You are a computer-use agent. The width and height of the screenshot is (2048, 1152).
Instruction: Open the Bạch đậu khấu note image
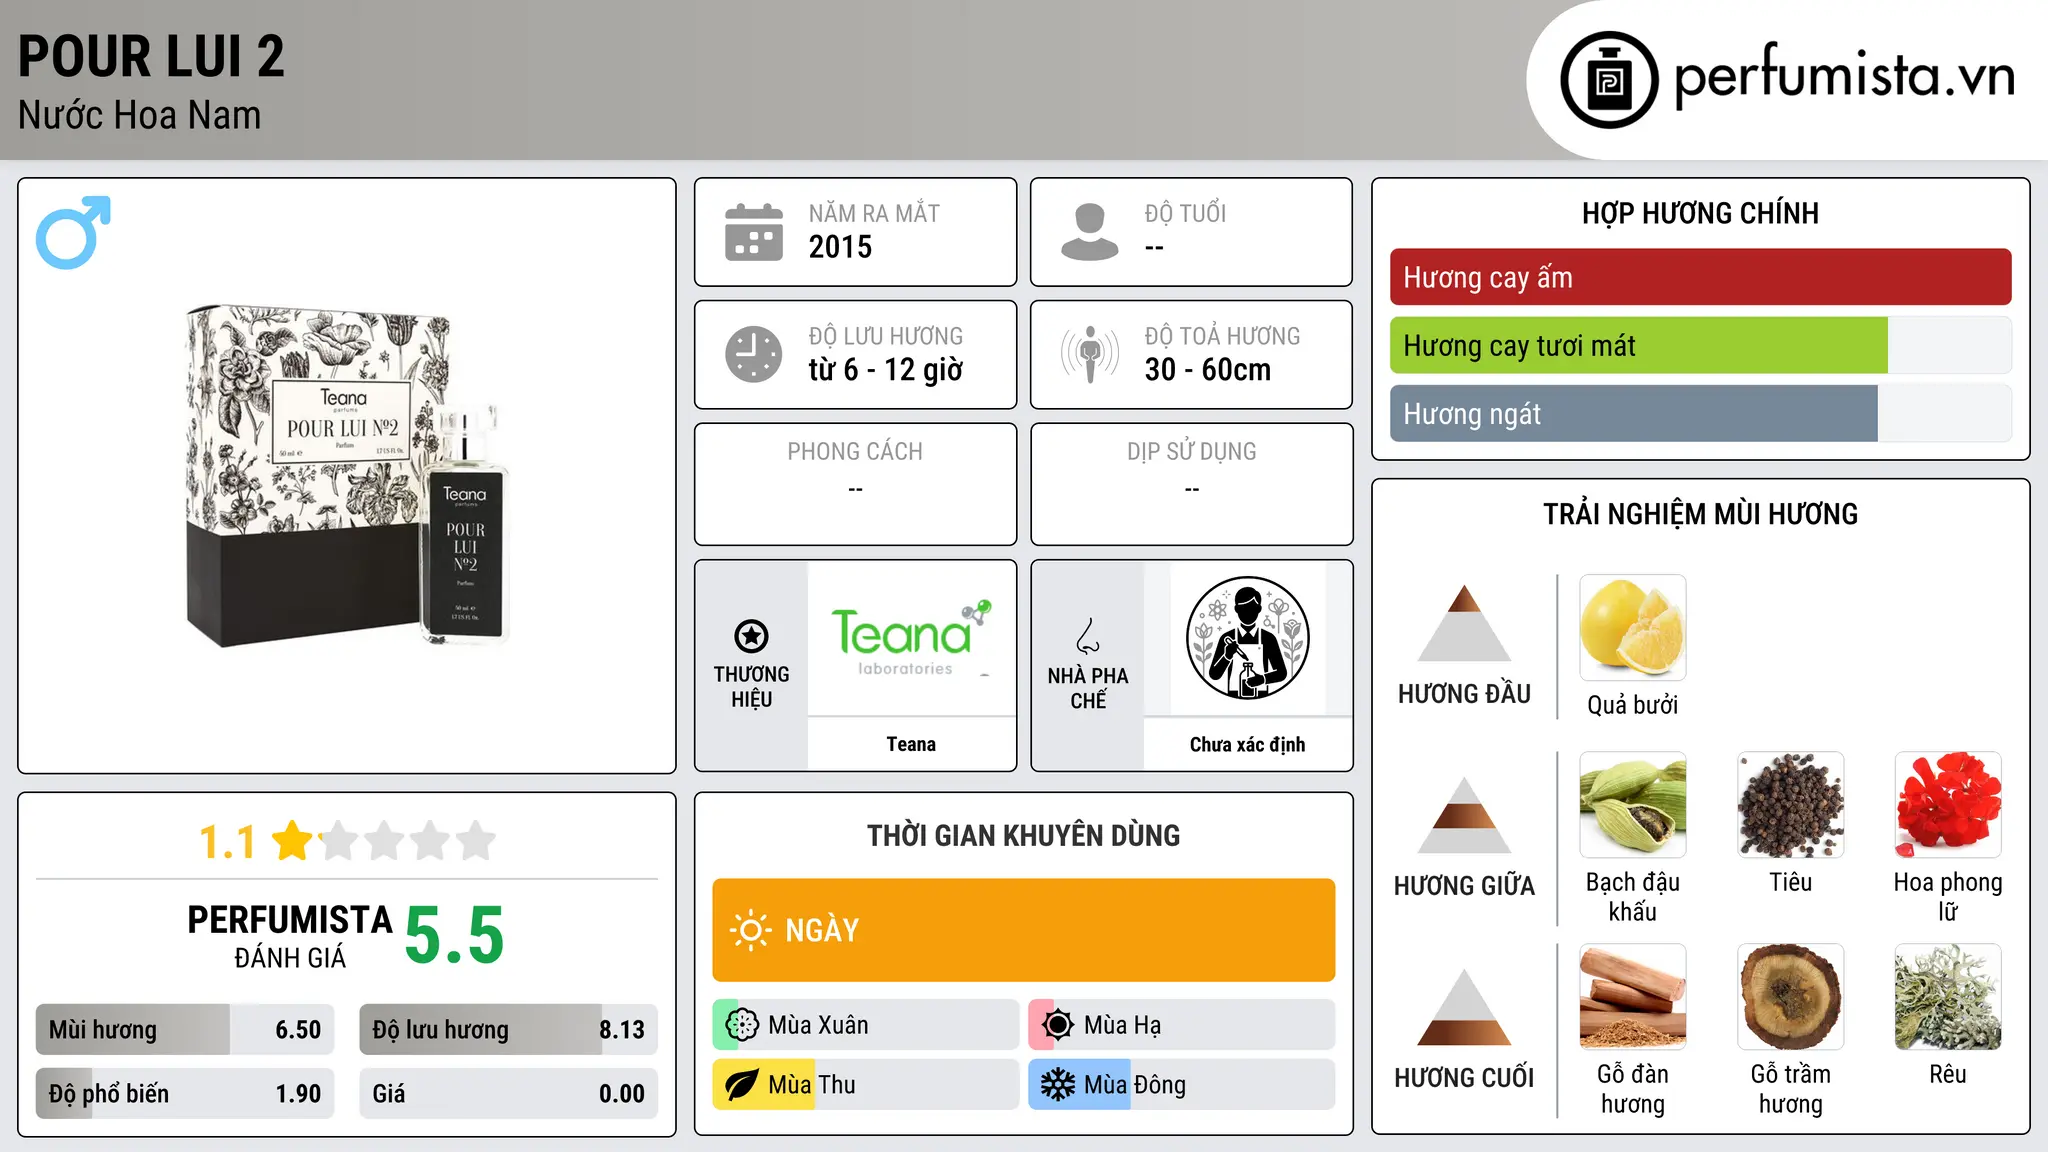click(x=1633, y=805)
